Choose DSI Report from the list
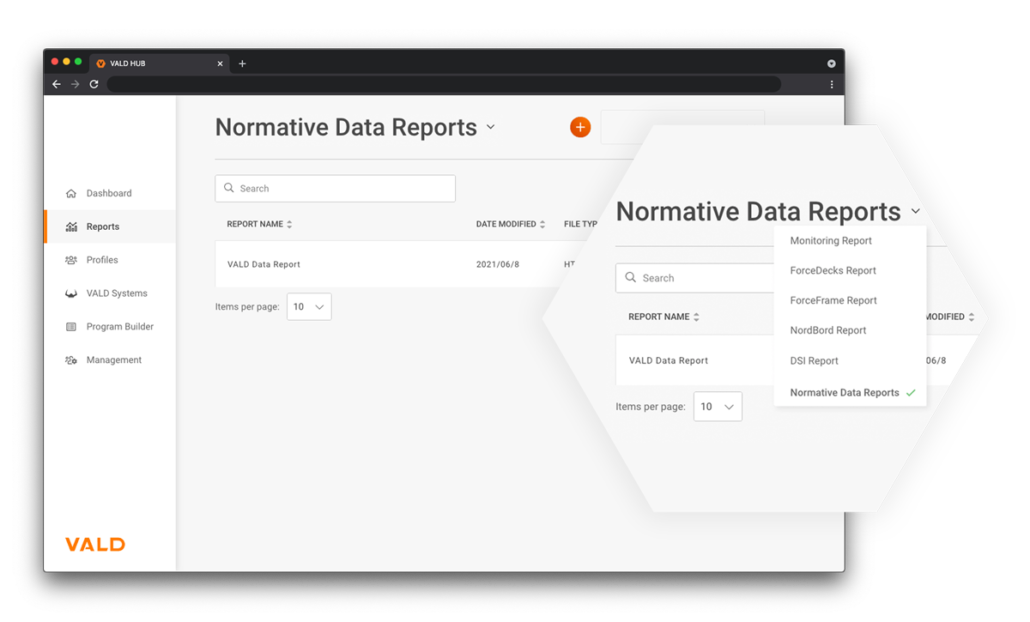The image size is (1030, 622). 814,361
